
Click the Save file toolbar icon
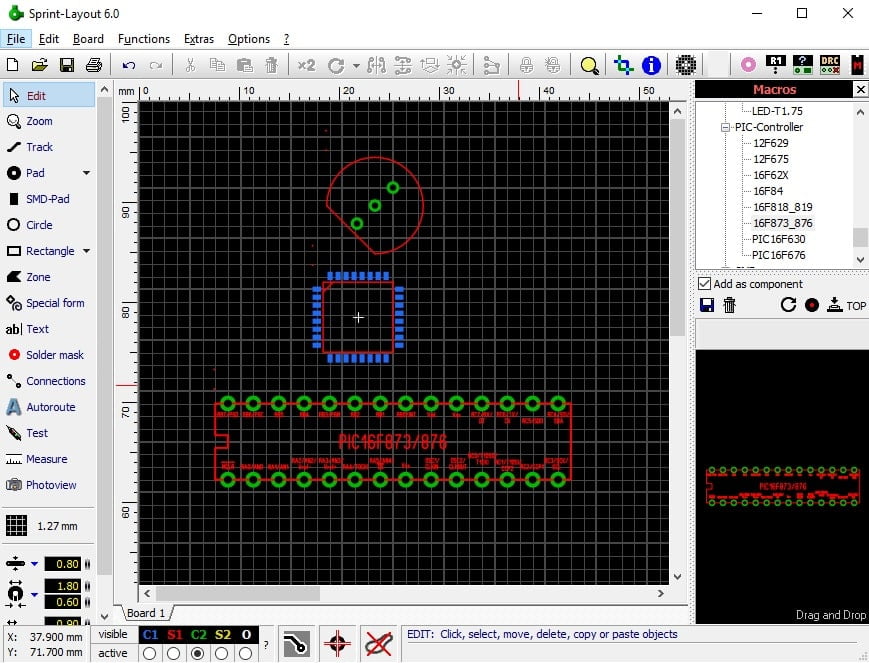tap(67, 65)
